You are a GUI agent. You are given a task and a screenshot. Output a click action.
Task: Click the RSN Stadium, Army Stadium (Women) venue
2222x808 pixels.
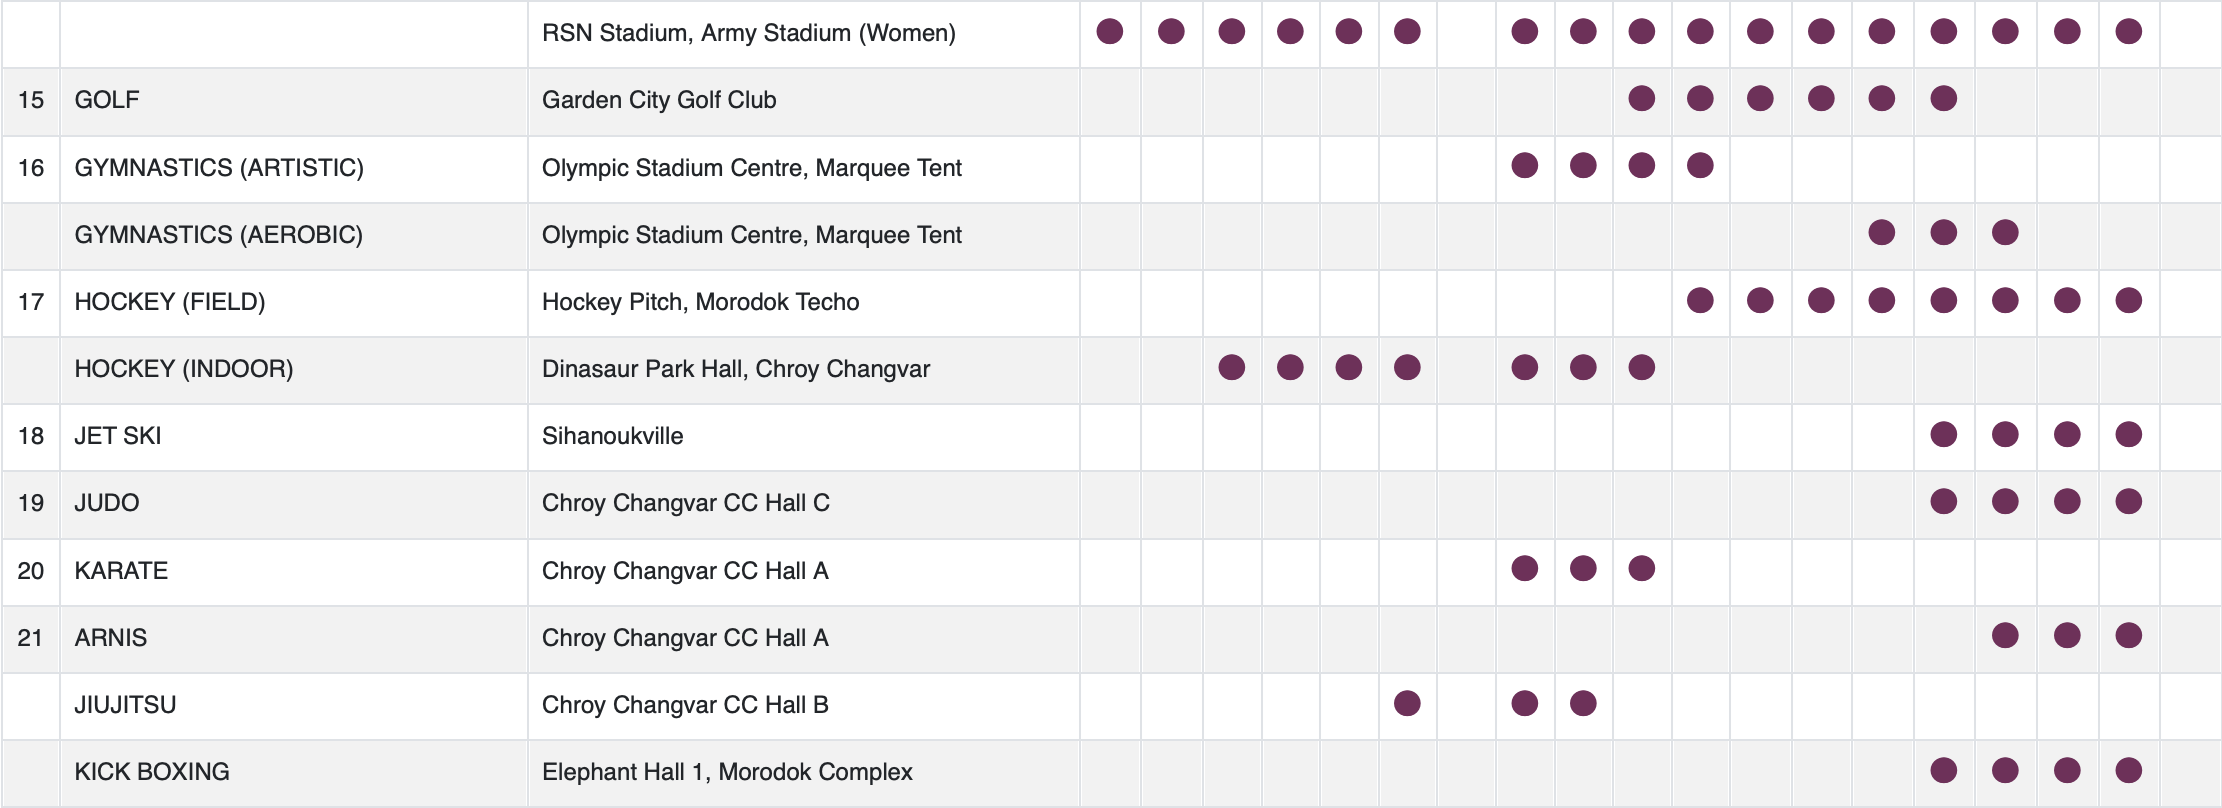tap(748, 33)
